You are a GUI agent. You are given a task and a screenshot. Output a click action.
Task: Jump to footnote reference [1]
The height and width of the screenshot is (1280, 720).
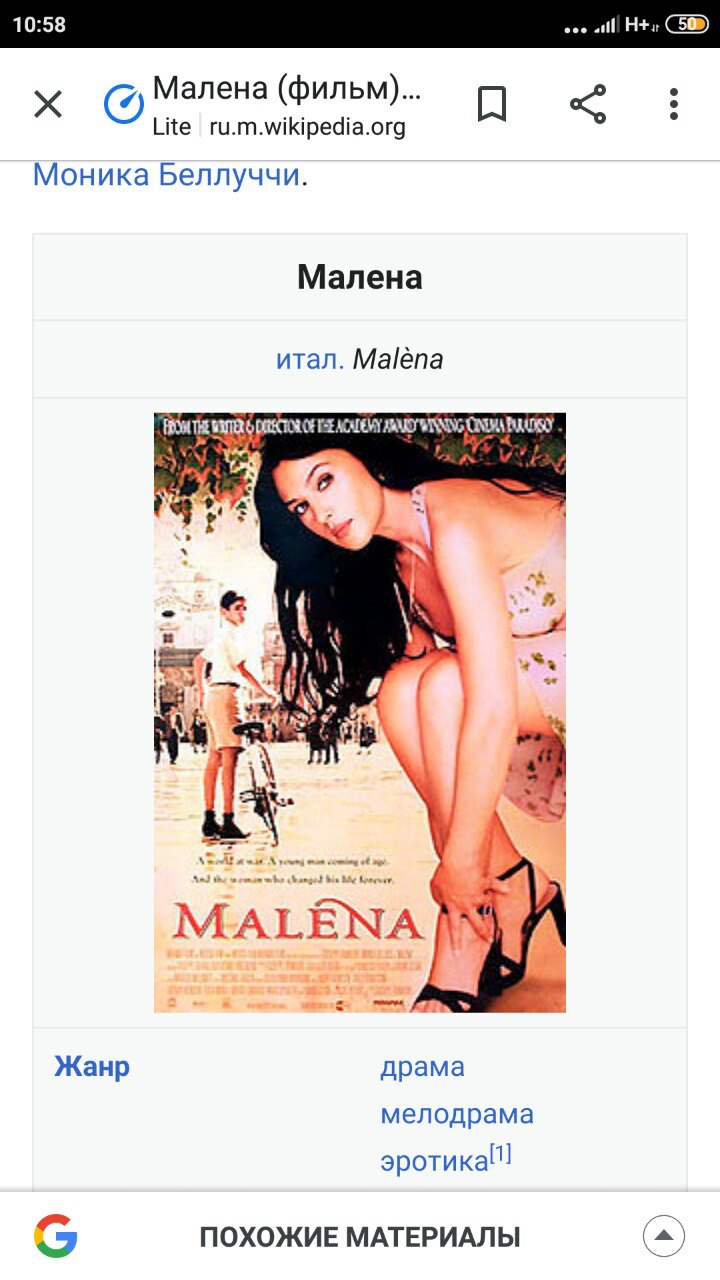[x=500, y=1154]
